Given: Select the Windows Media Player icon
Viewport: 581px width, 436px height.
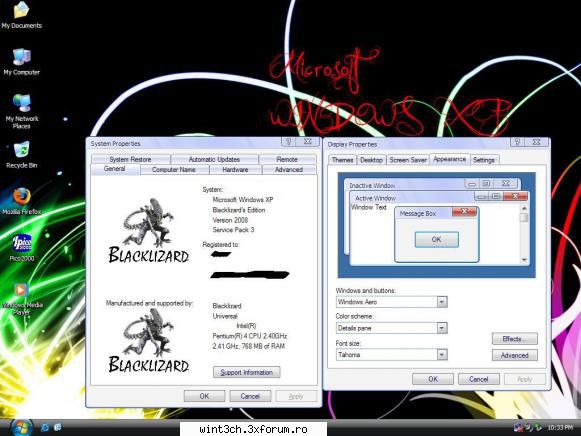Looking at the screenshot, I should [21, 299].
